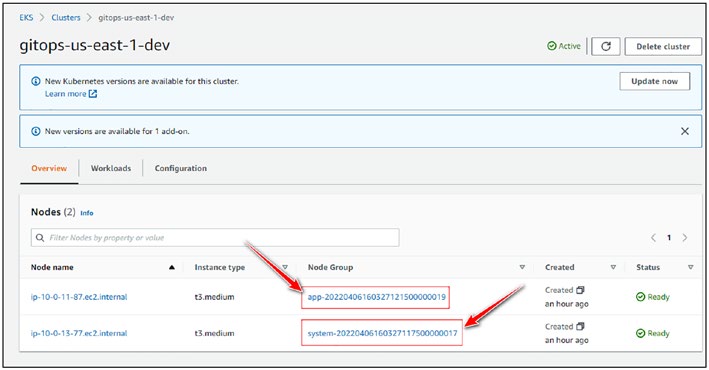709x370 pixels.
Task: Click t3.medium in ip-10-0-11-87 row
Action: point(214,297)
